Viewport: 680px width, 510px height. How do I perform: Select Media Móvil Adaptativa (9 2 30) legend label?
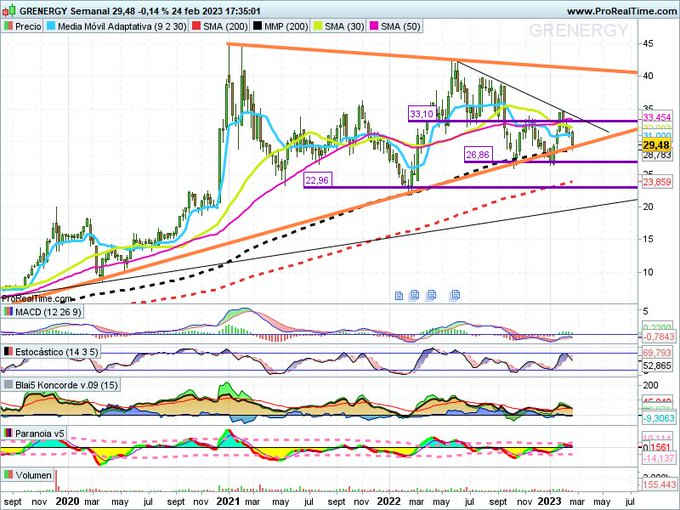(x=122, y=26)
